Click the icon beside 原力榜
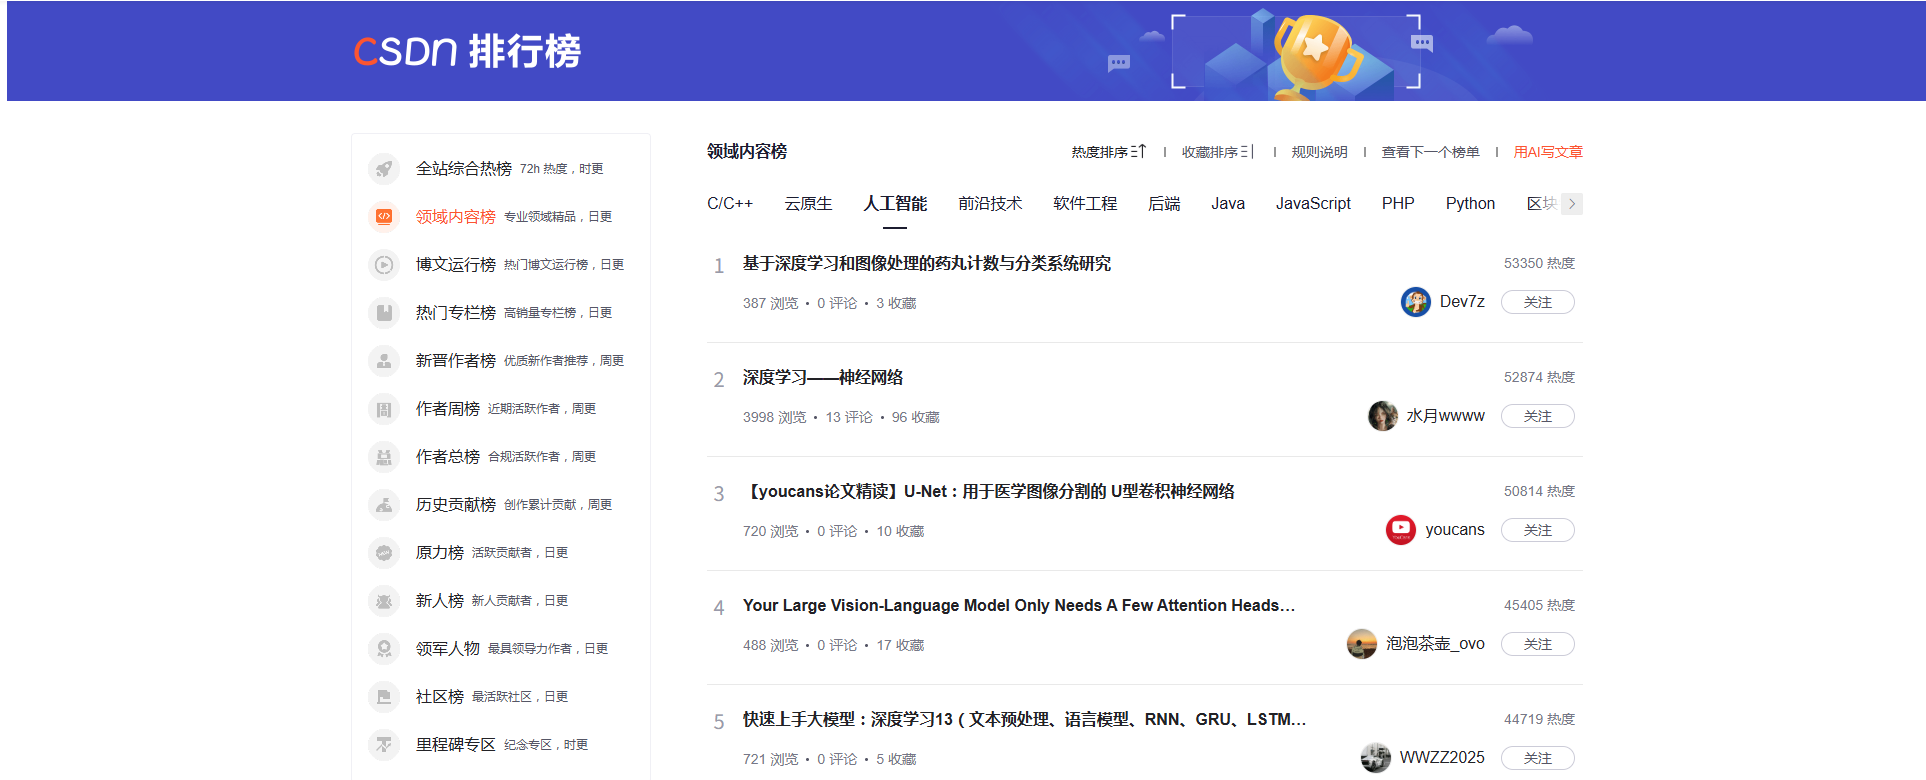 coord(384,553)
